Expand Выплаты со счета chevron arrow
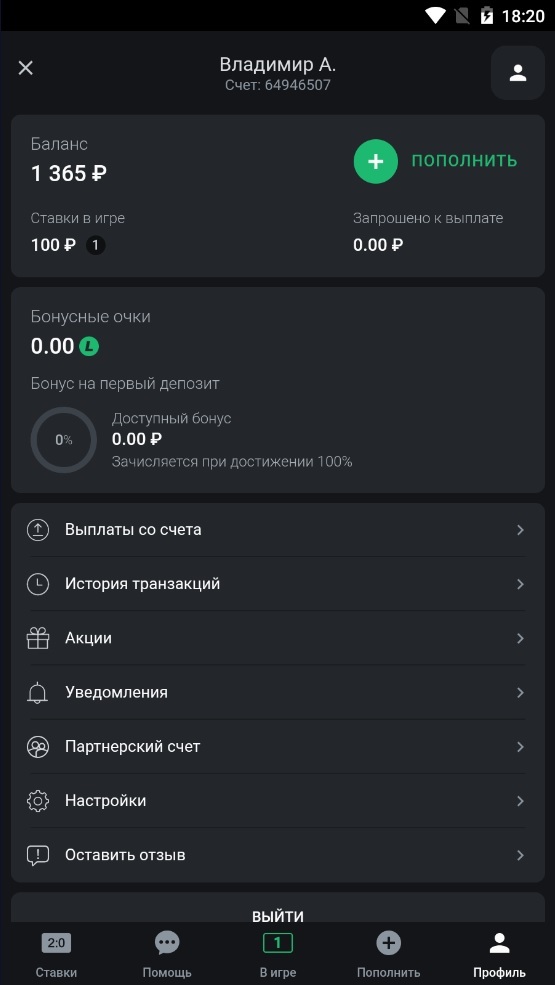Image resolution: width=555 pixels, height=985 pixels. [520, 530]
